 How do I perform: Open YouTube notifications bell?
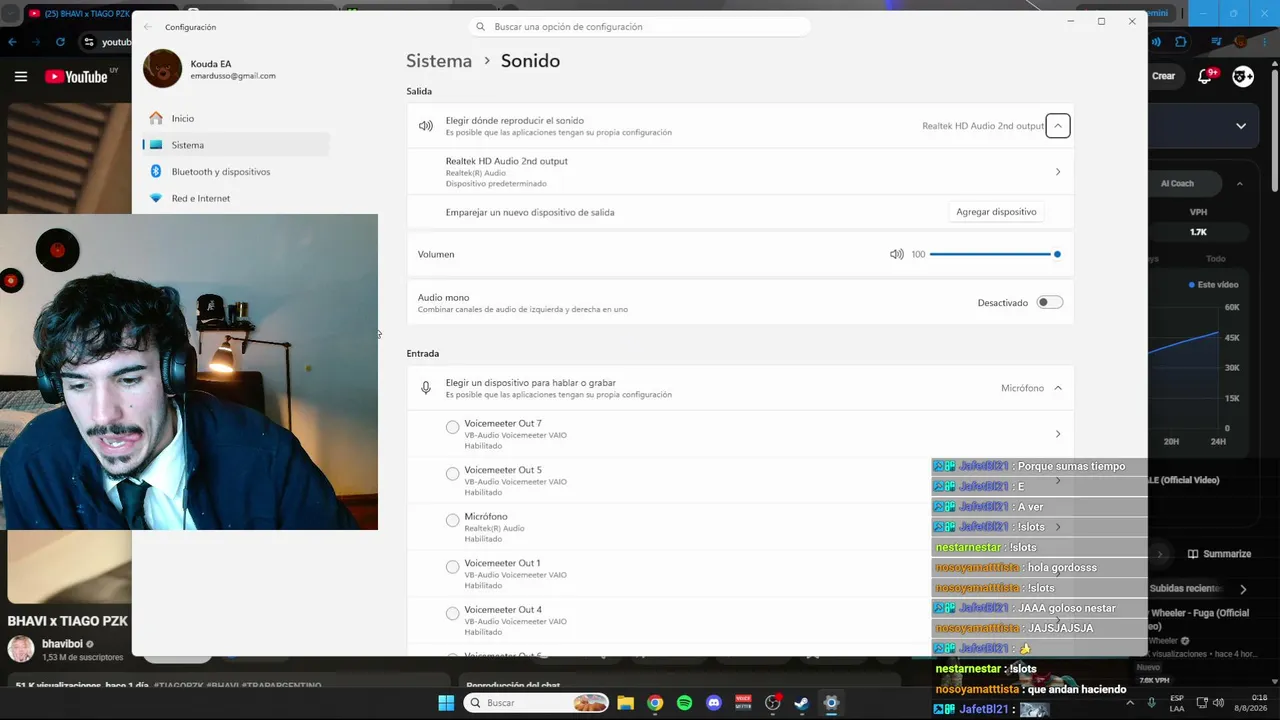[1206, 76]
